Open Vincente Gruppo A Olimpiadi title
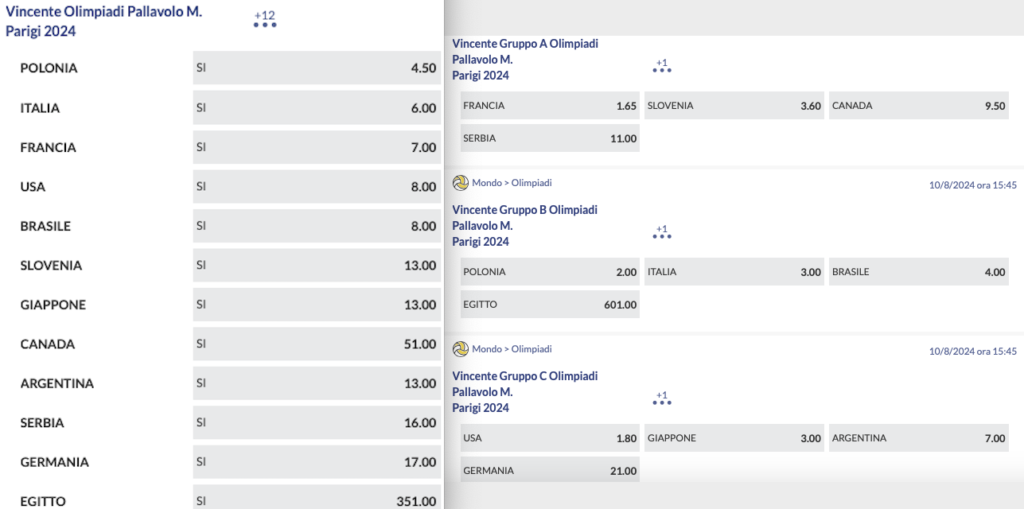Viewport: 1024px width, 509px height. pos(525,59)
